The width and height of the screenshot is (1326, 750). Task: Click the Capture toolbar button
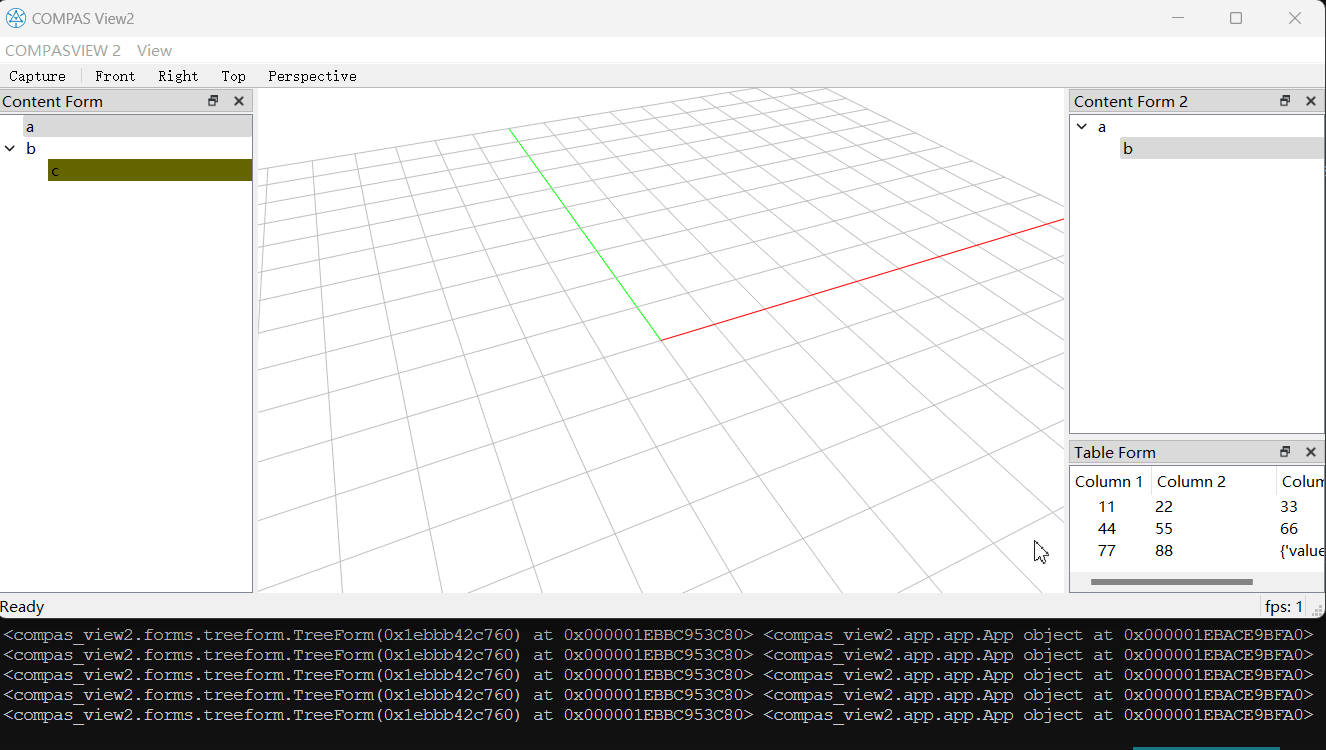(37, 75)
